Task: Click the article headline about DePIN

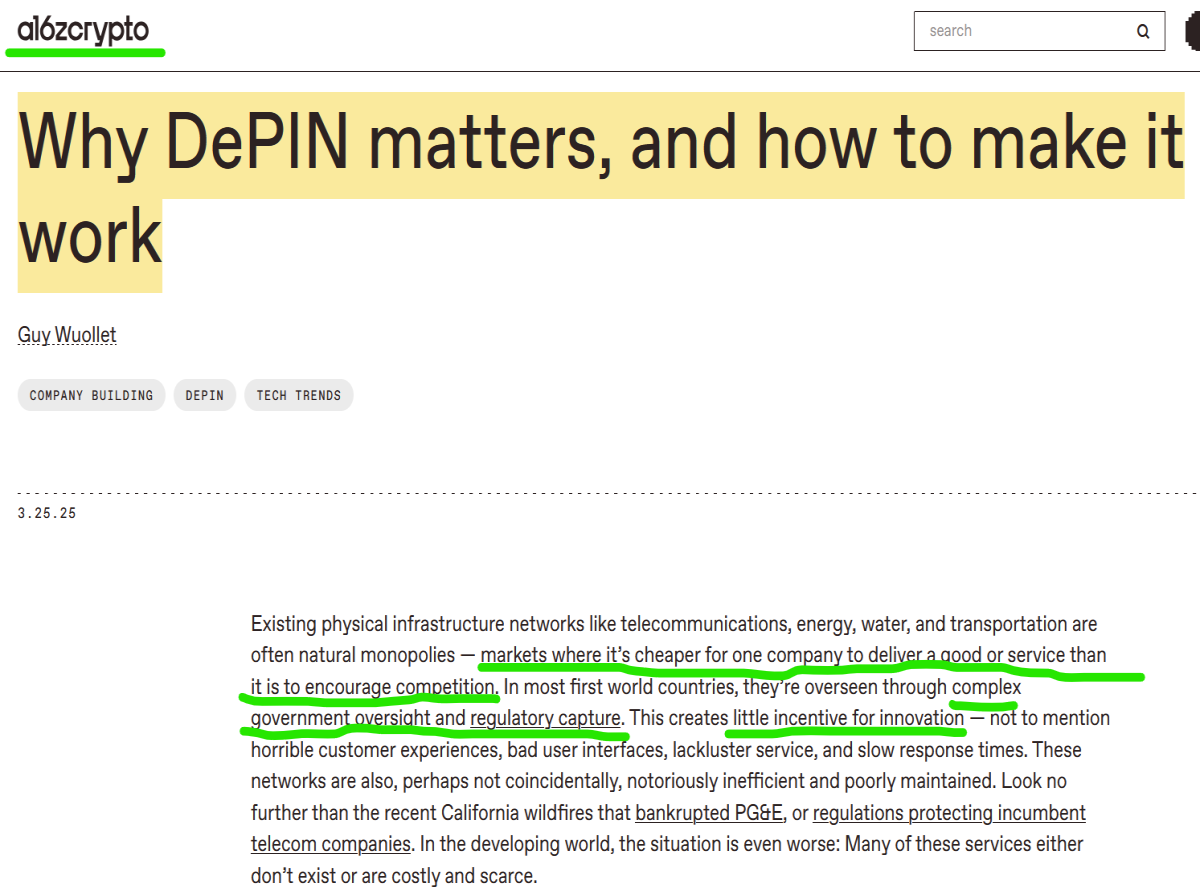Action: point(600,192)
